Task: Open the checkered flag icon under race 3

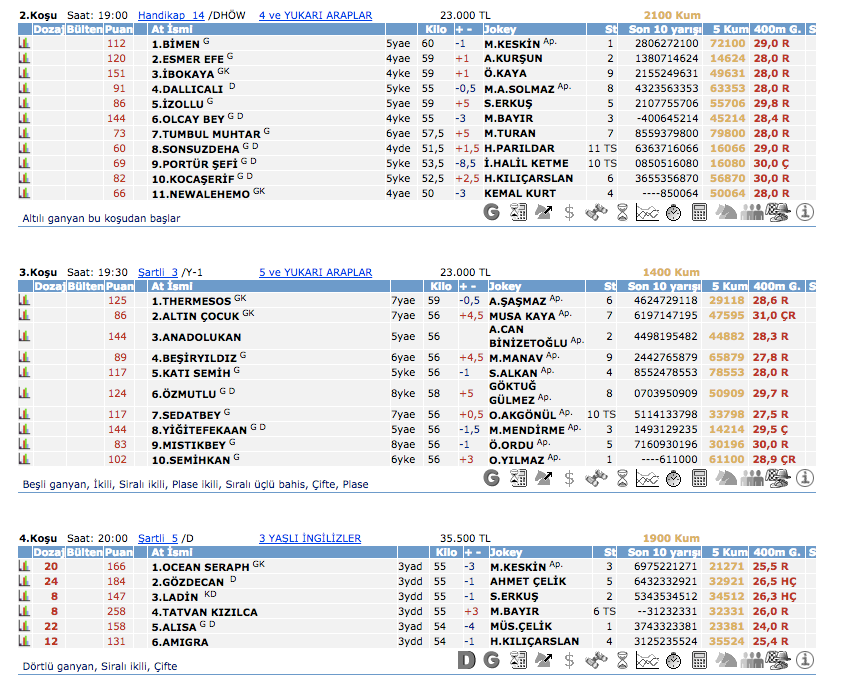Action: pyautogui.click(x=778, y=478)
